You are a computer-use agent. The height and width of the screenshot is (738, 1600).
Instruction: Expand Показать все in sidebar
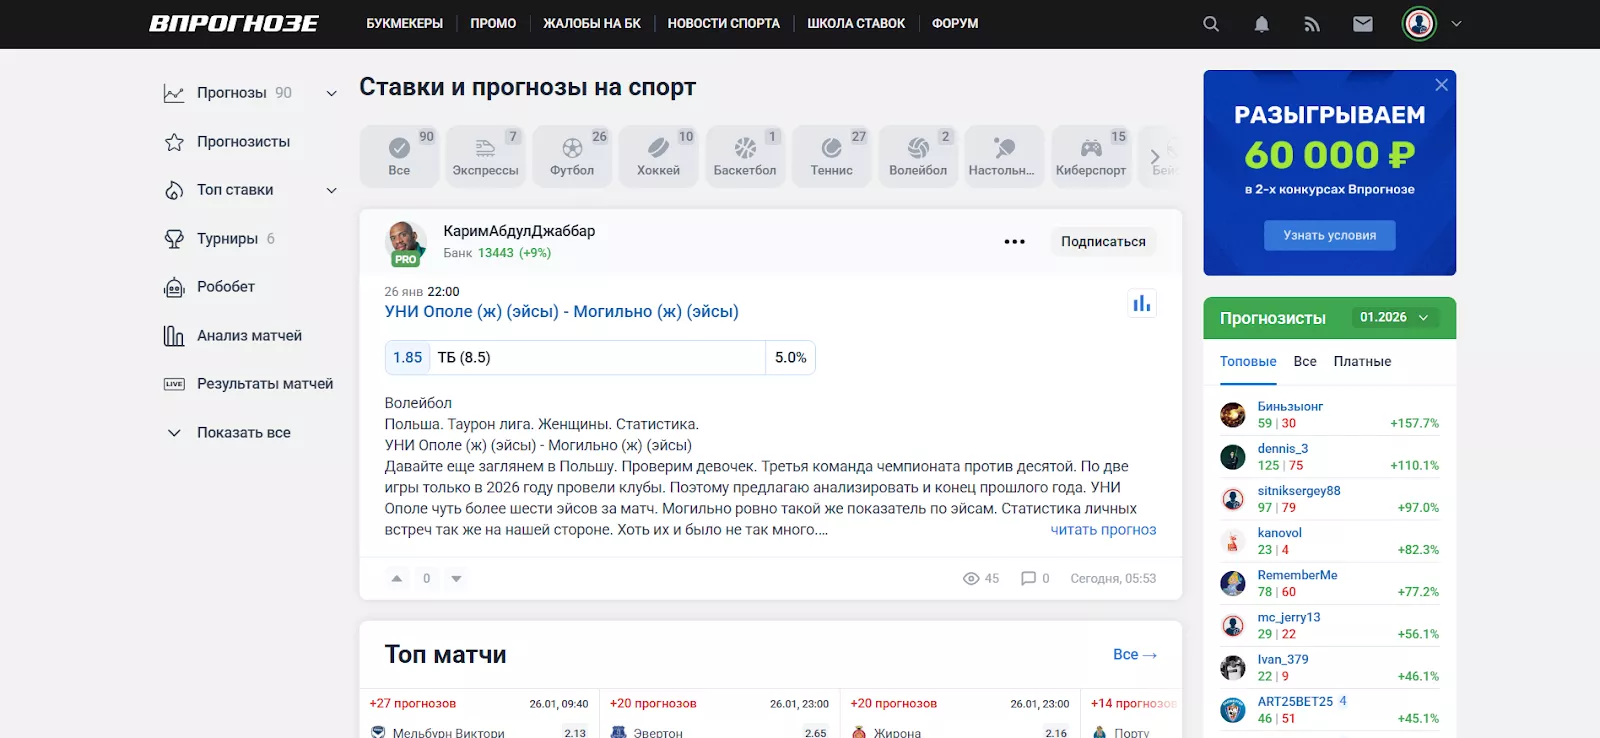(x=228, y=433)
